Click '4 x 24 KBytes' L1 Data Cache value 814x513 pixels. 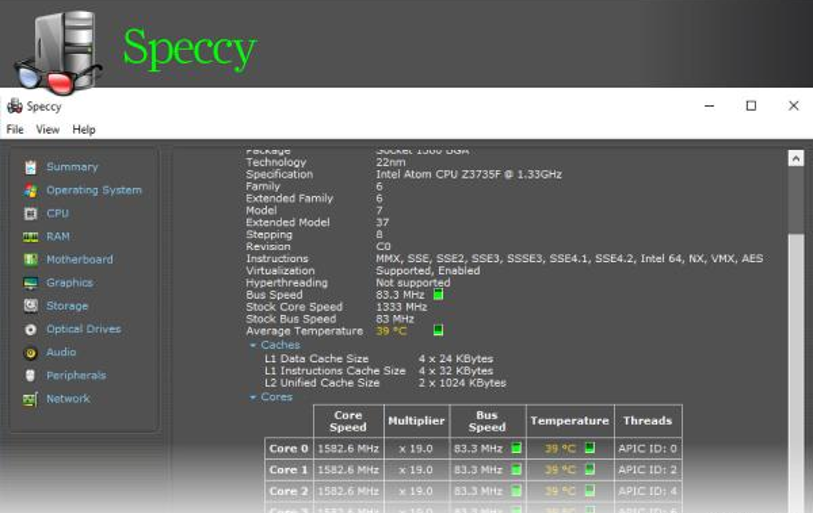tap(456, 359)
